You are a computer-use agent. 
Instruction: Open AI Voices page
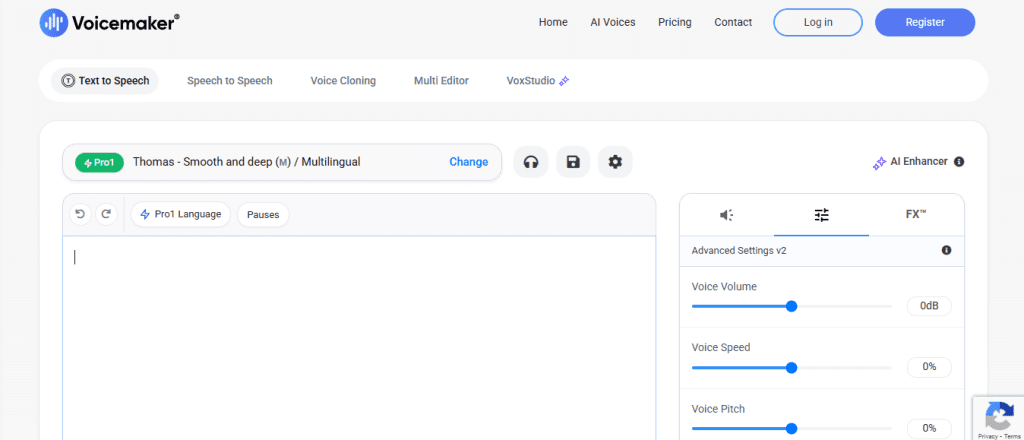pyautogui.click(x=613, y=22)
